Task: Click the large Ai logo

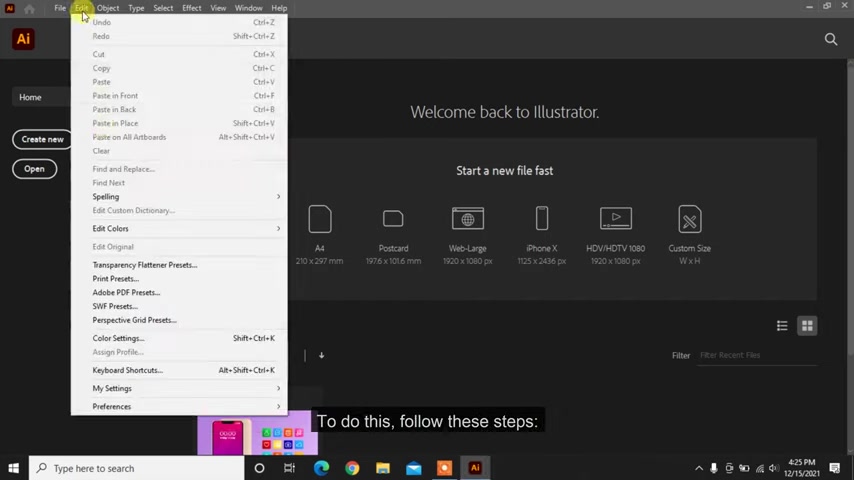Action: point(23,39)
